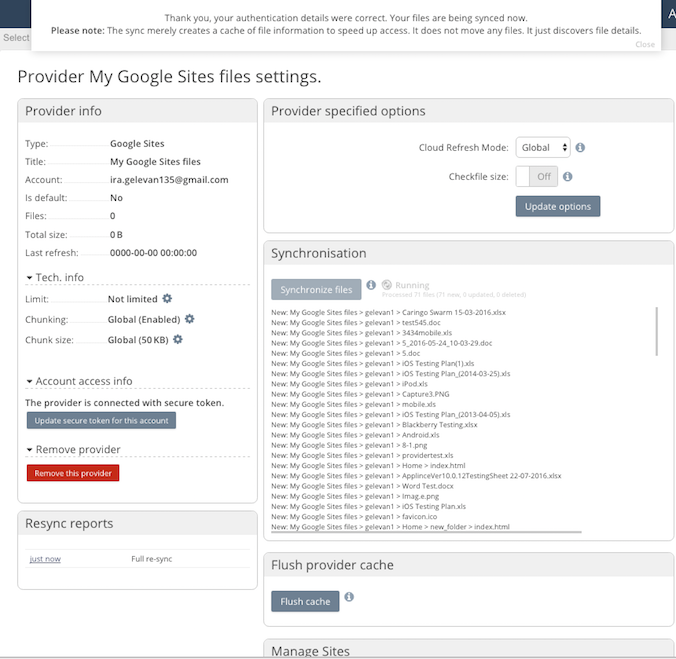Click Update secure token for this account

101,421
